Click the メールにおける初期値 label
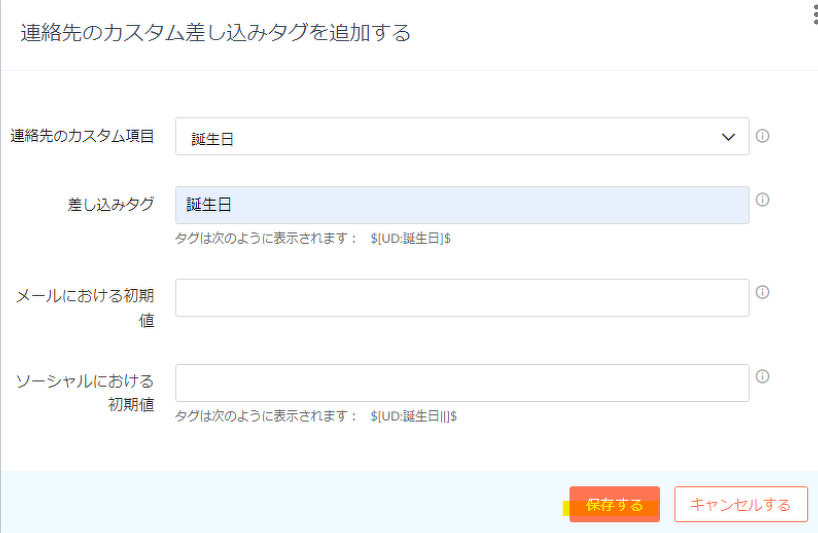The image size is (818, 533). click(x=85, y=307)
